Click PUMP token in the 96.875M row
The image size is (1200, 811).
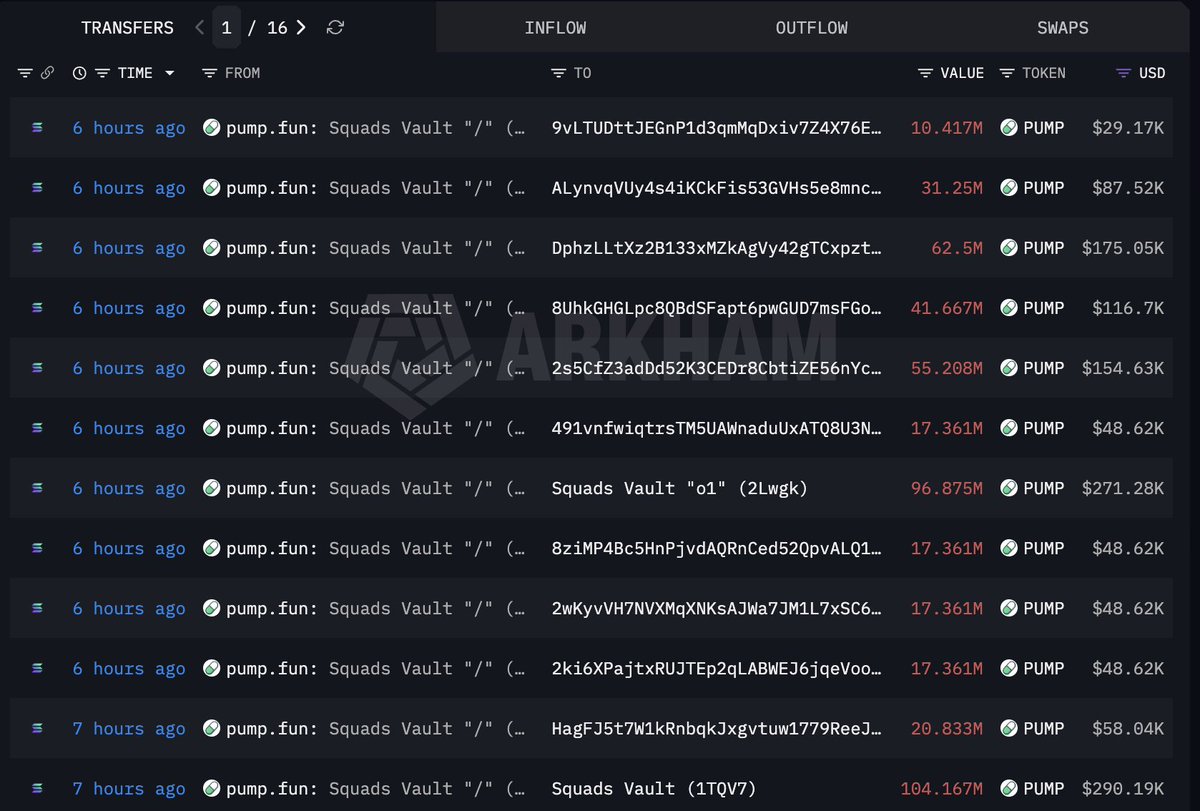1032,488
